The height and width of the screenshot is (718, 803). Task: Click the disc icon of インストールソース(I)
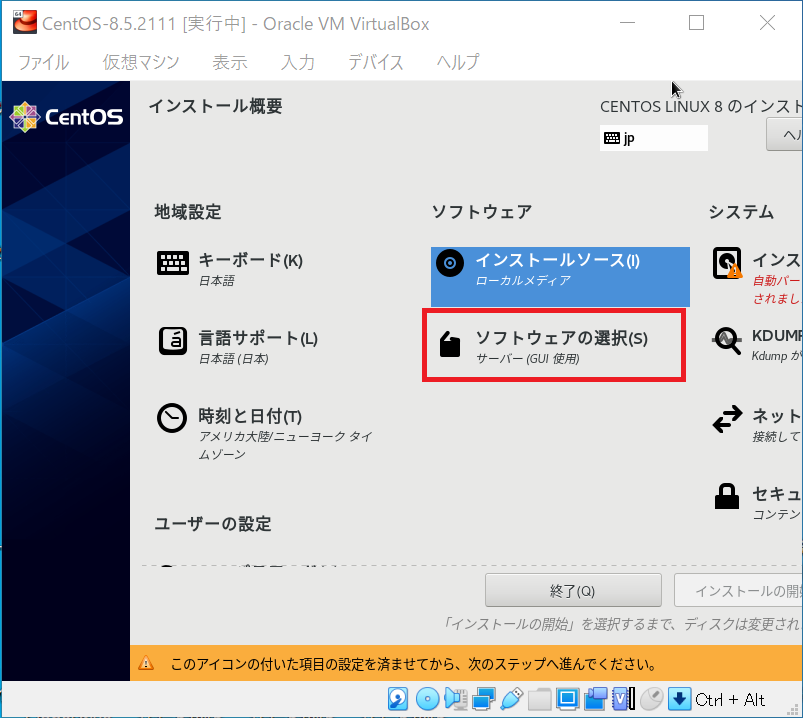450,263
